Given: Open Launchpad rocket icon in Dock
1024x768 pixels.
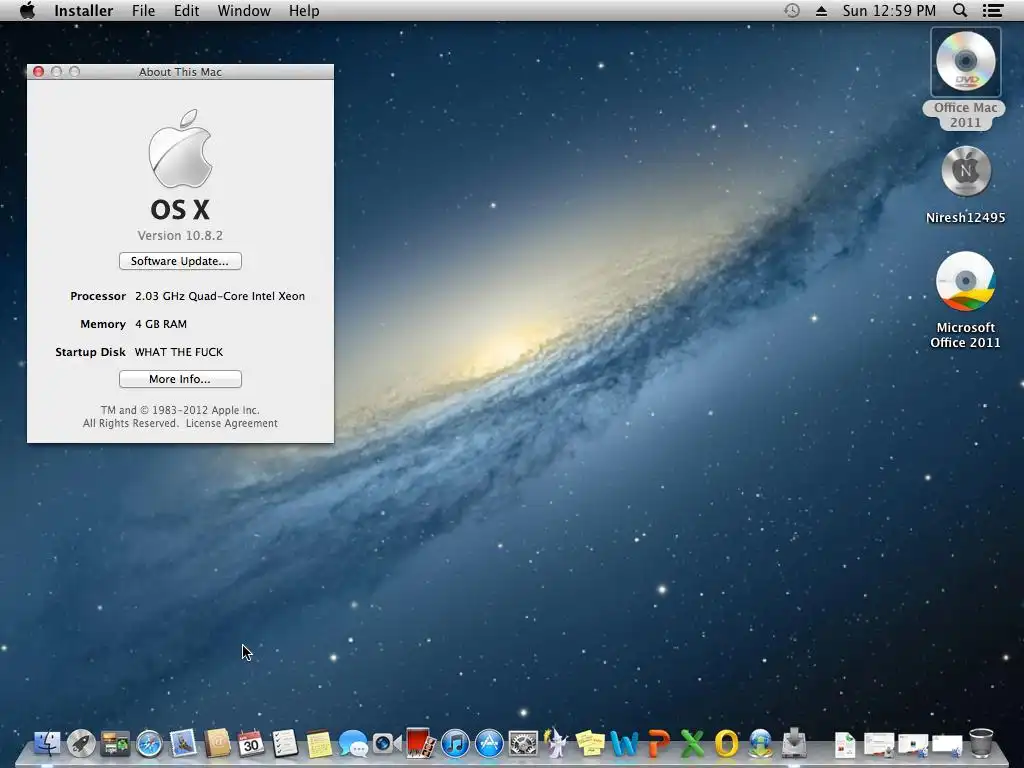Looking at the screenshot, I should pos(81,743).
